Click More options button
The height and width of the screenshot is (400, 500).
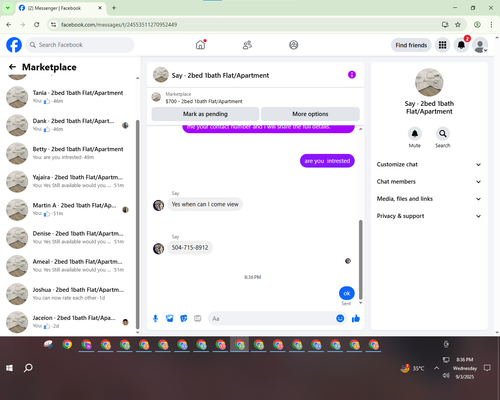pos(310,114)
